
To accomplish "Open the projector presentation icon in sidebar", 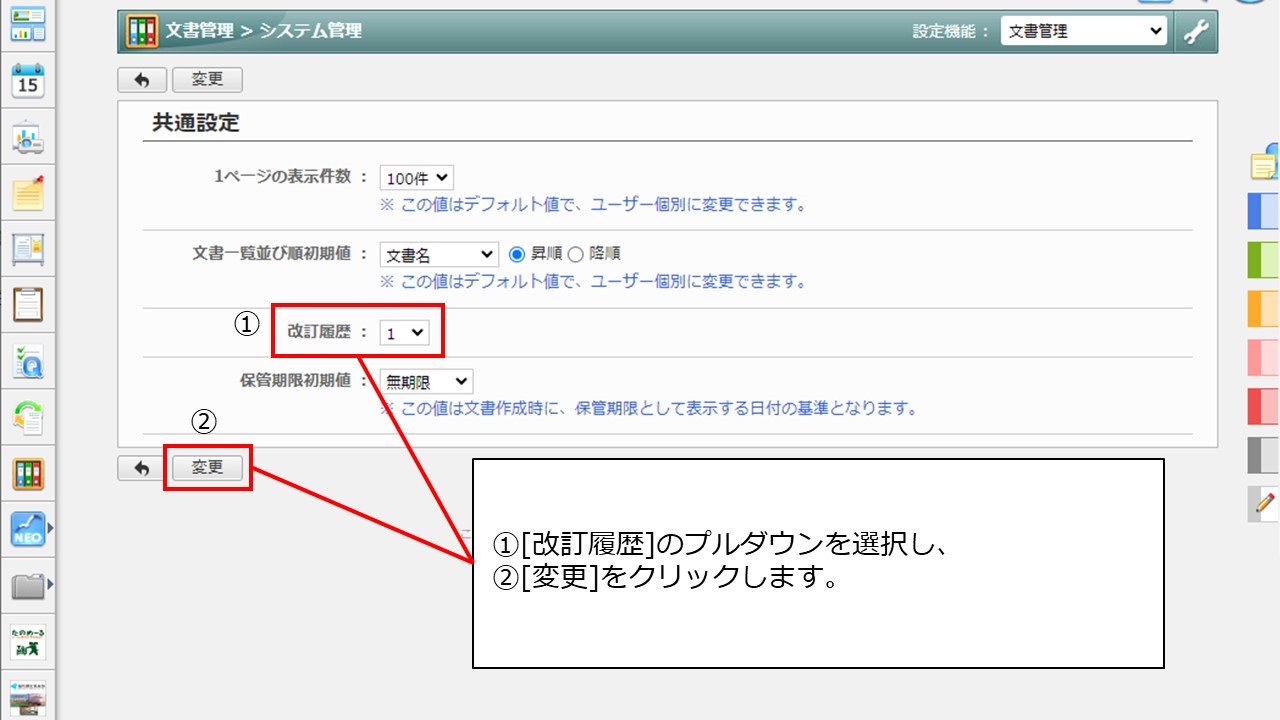I will click(x=28, y=138).
